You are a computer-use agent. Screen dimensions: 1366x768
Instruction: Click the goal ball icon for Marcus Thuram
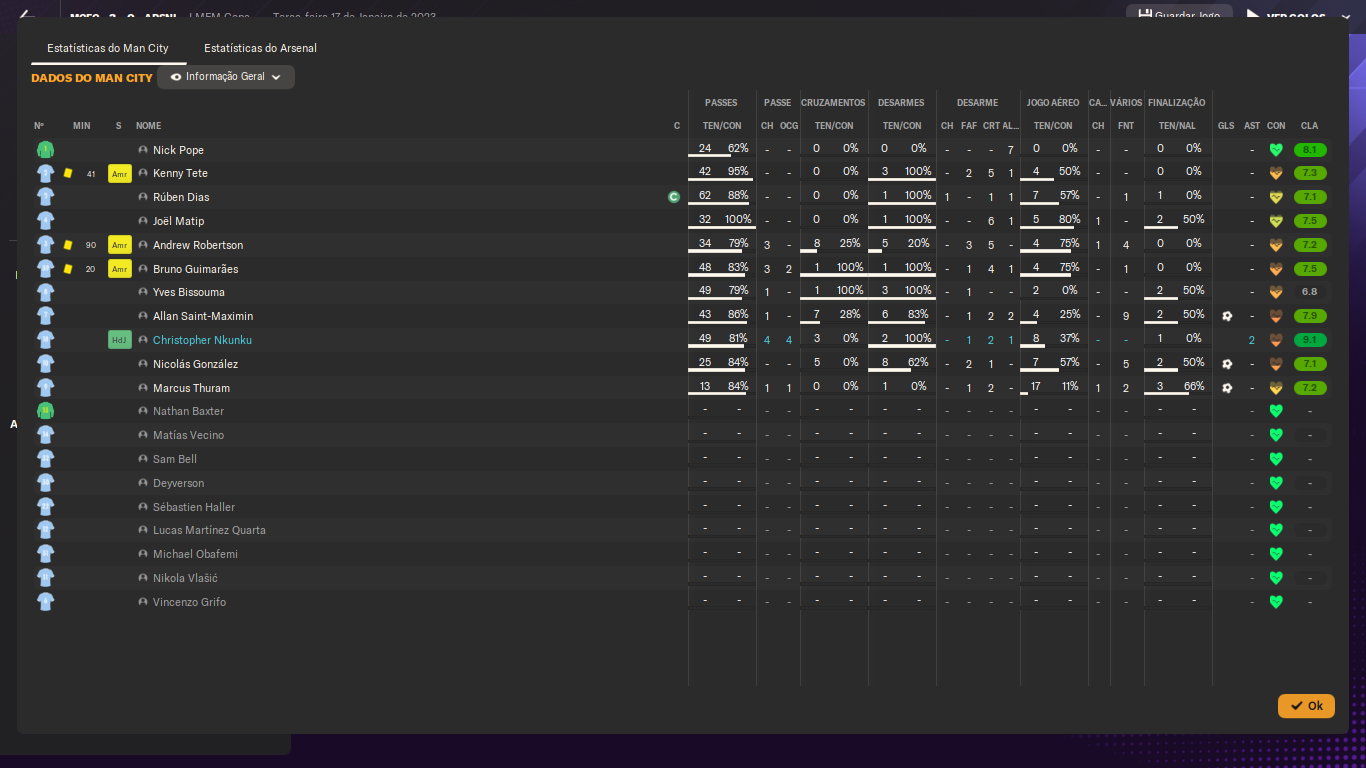[1227, 388]
